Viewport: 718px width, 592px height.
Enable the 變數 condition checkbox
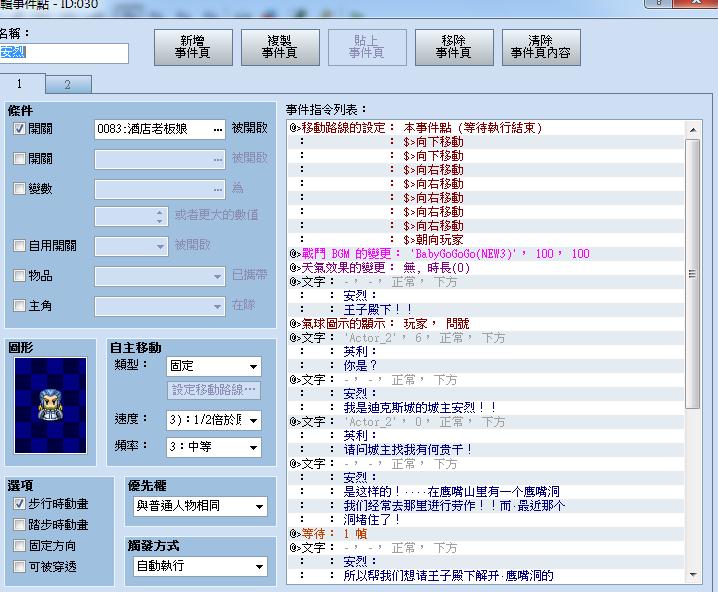coord(19,189)
